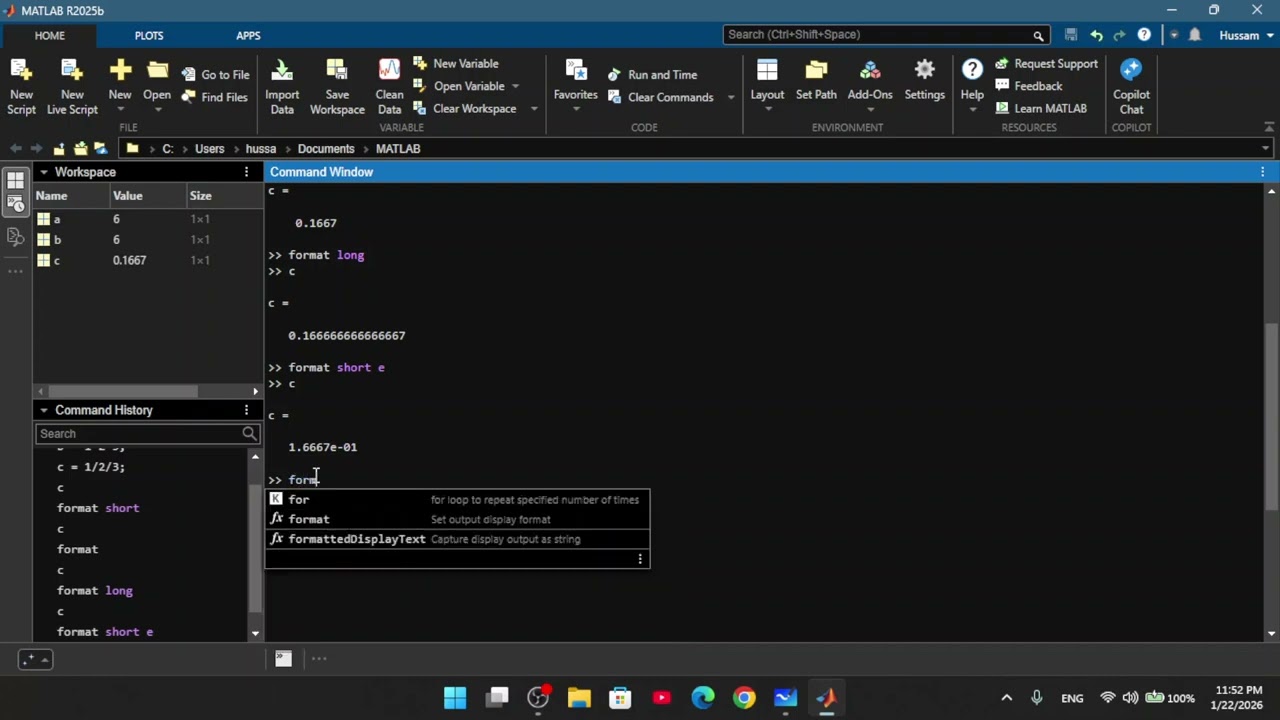This screenshot has width=1280, height=720.
Task: Open Microsoft Edge from taskbar
Action: click(703, 697)
